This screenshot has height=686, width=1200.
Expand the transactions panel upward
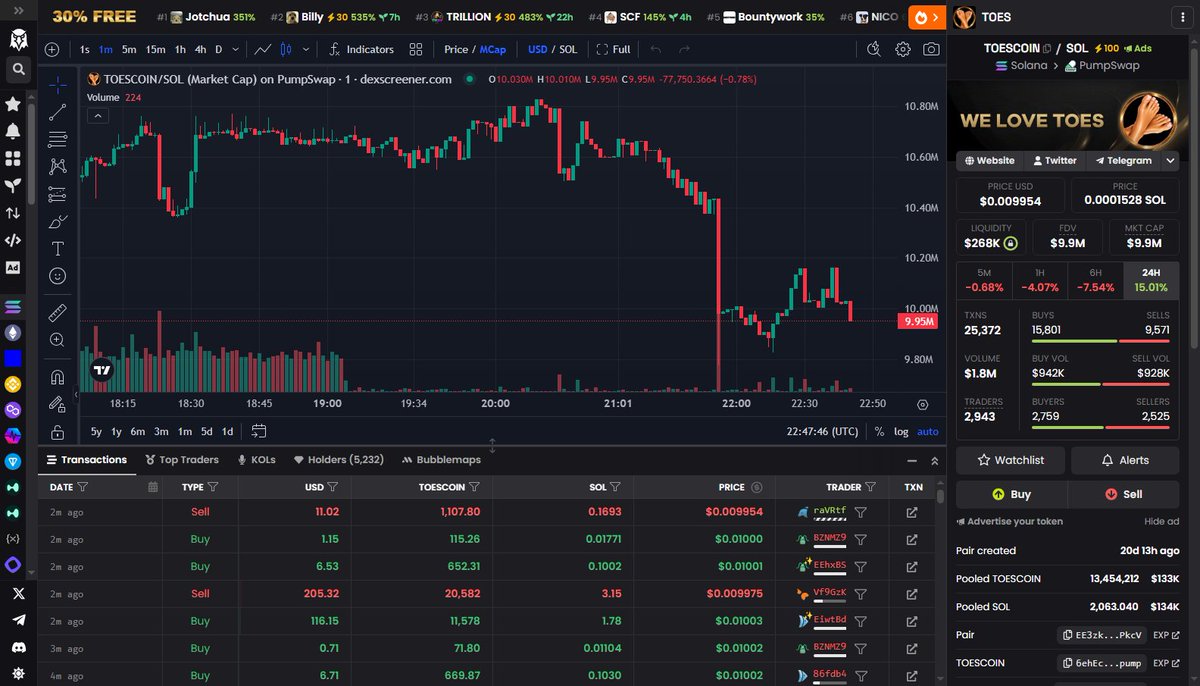click(x=935, y=460)
